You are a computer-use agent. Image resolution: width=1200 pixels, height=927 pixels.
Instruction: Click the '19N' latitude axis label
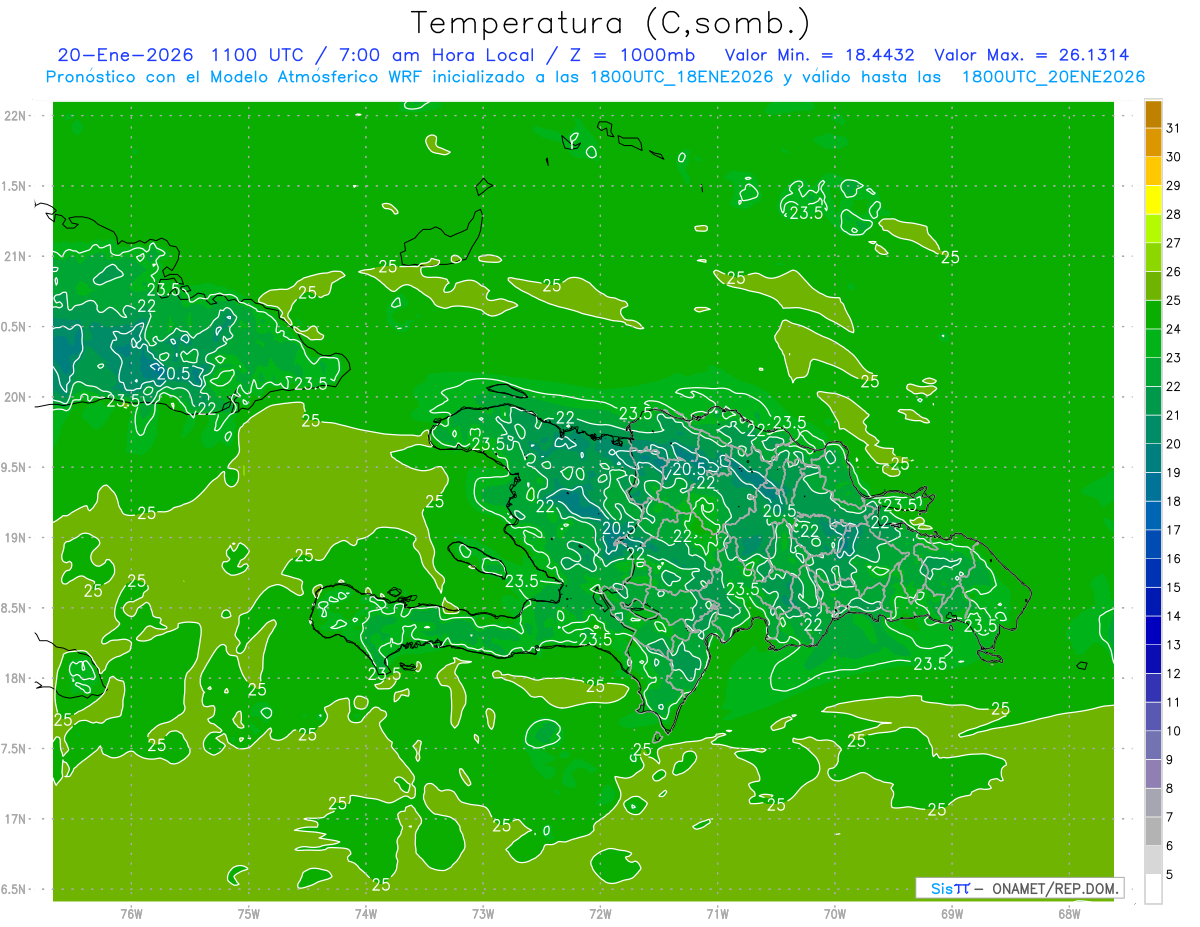click(x=16, y=538)
